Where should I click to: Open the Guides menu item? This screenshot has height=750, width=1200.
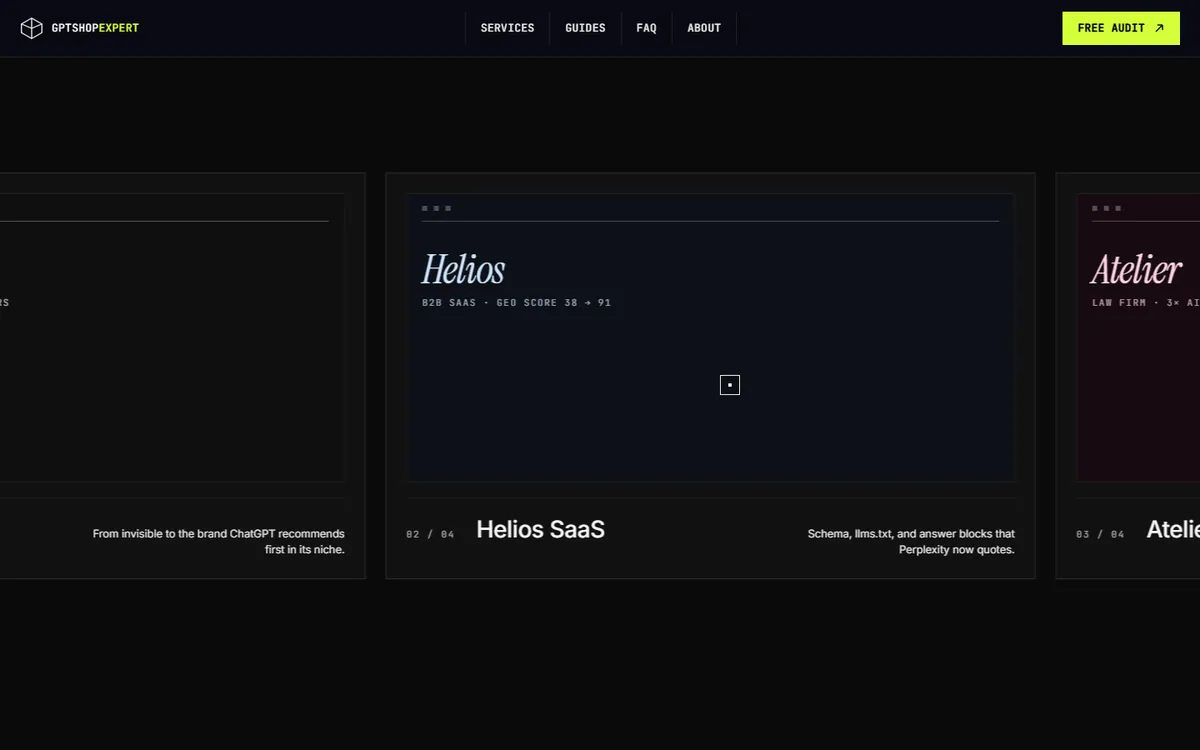tap(585, 28)
